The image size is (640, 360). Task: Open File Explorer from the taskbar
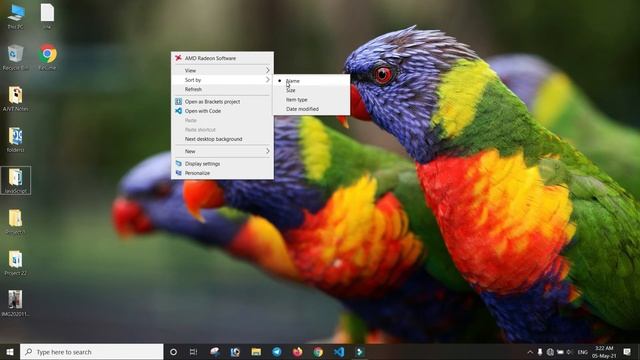click(256, 352)
